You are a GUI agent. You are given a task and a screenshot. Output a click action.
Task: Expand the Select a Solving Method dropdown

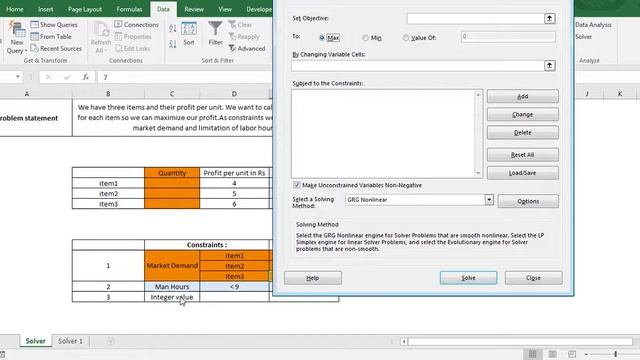489,200
